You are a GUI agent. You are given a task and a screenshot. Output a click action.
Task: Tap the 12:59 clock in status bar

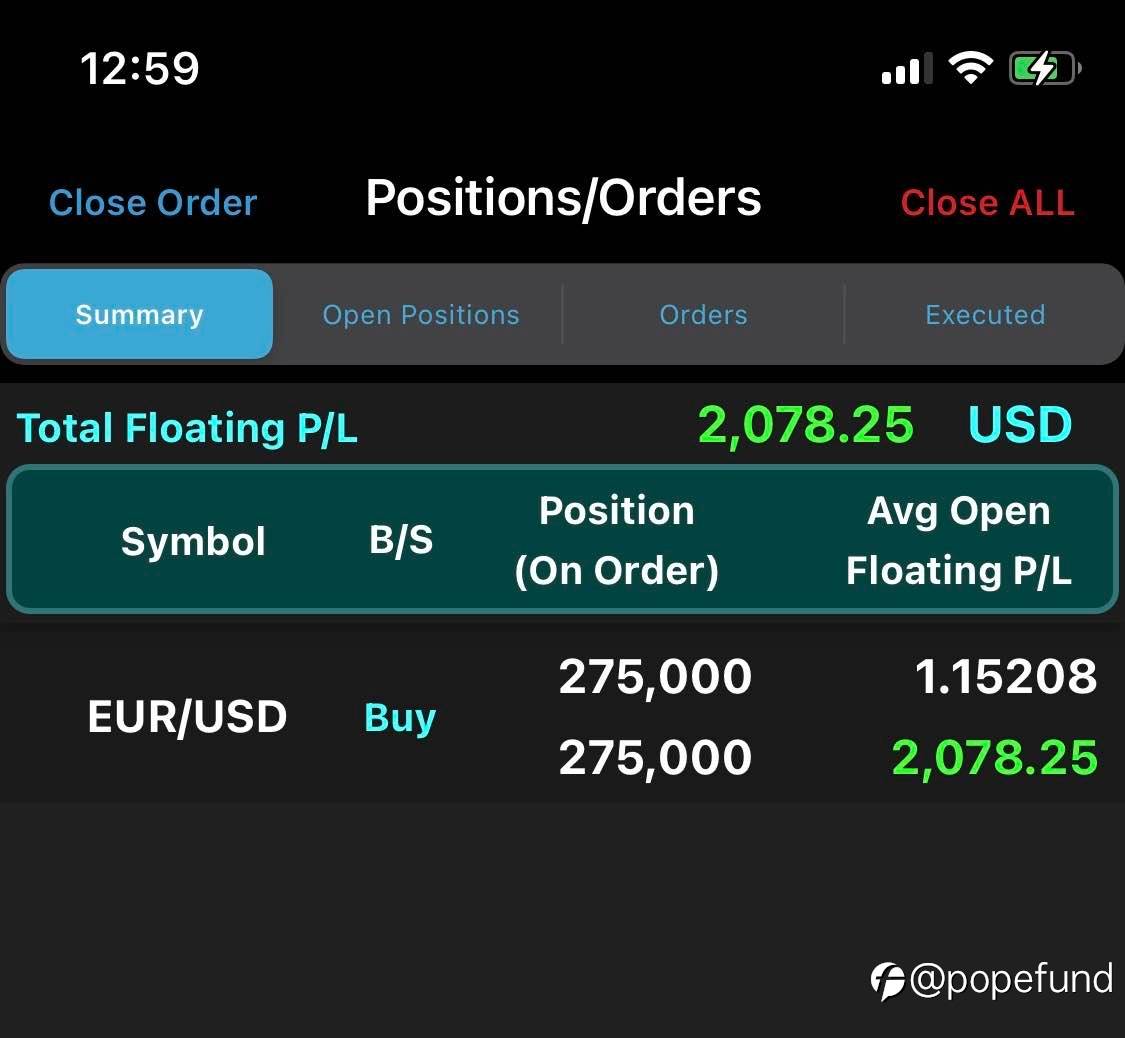140,69
